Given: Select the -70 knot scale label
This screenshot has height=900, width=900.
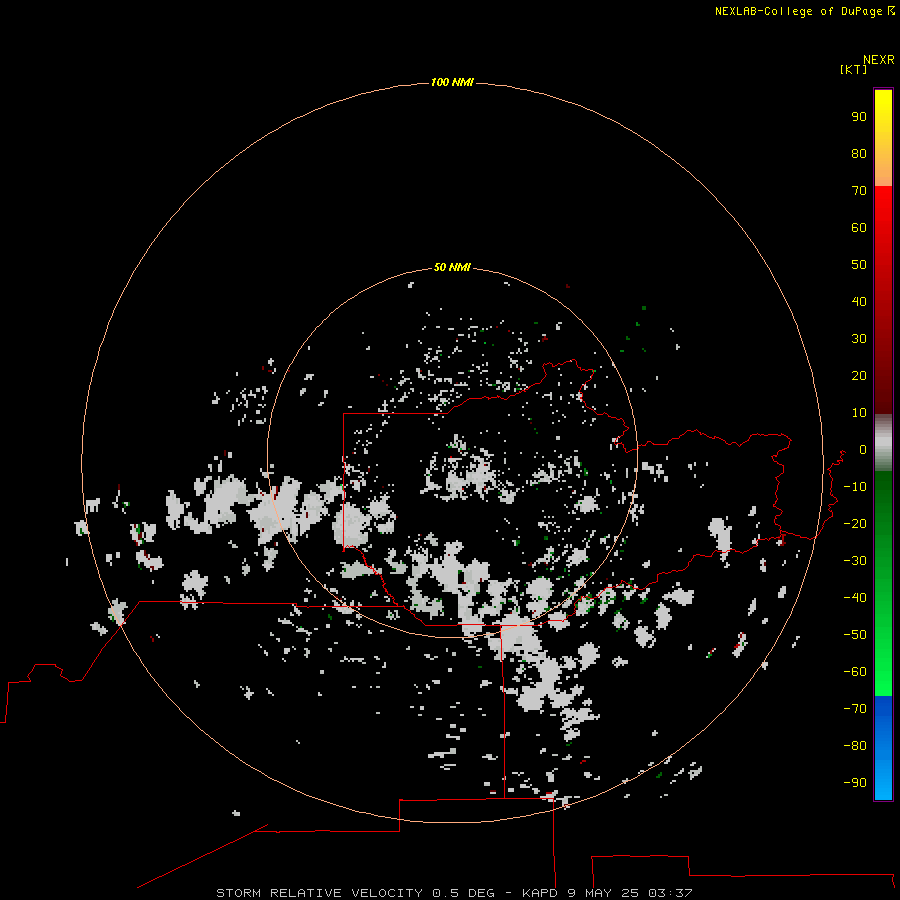Looking at the screenshot, I should [855, 709].
